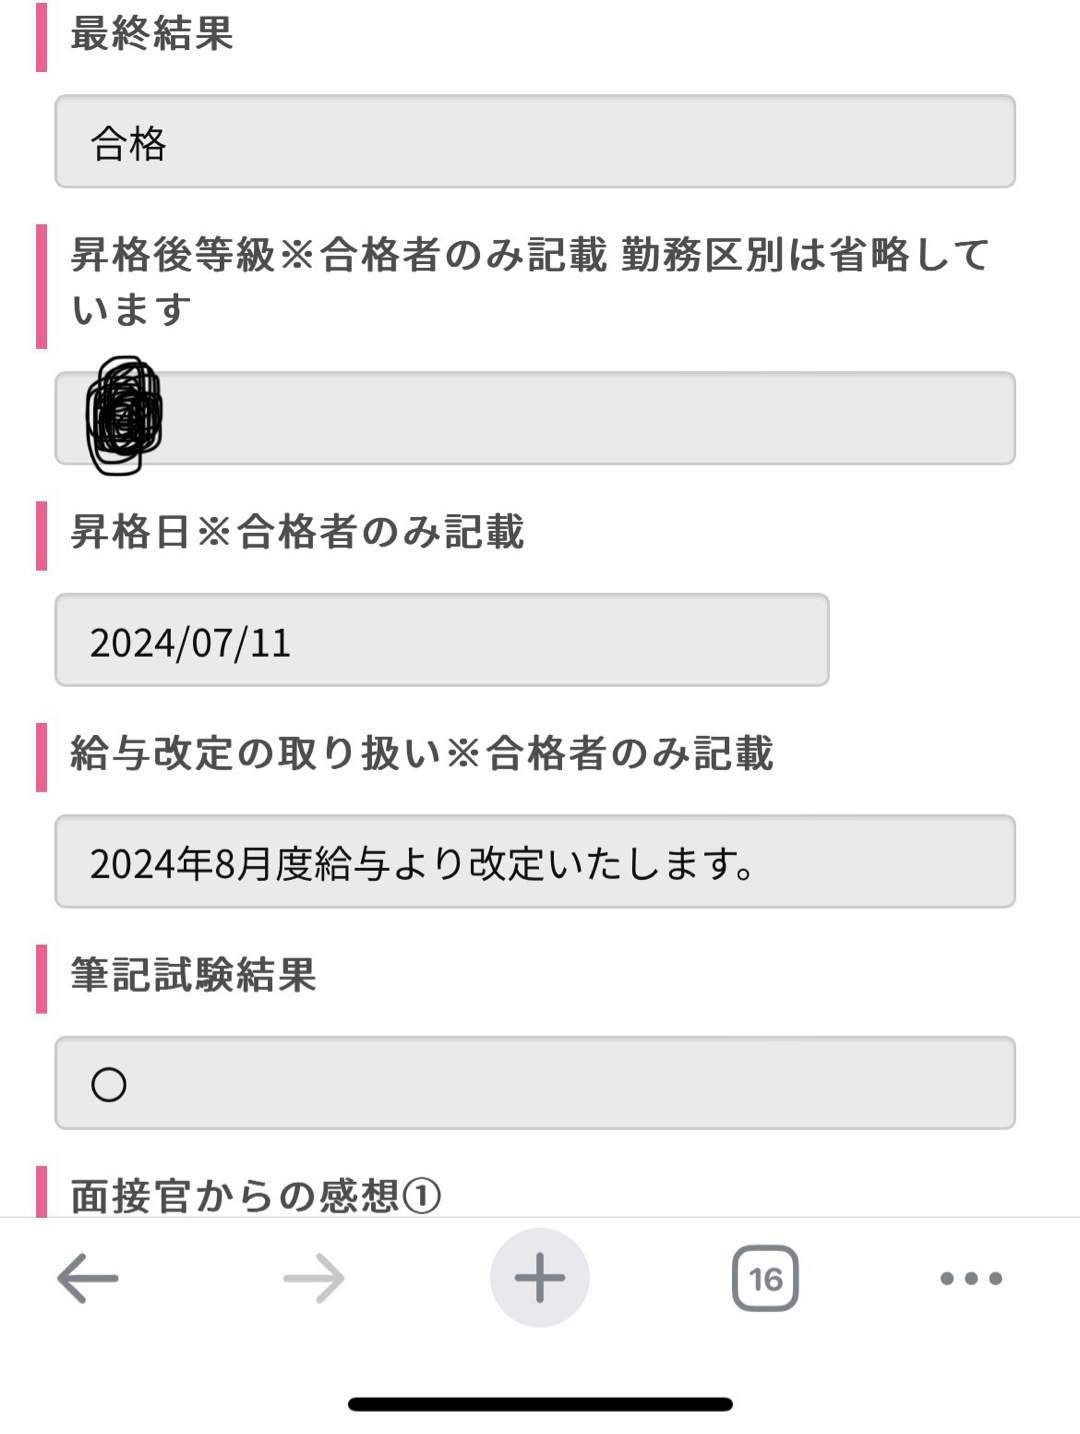Tap the 最終結果 section heading
The height and width of the screenshot is (1434, 1080).
click(152, 34)
